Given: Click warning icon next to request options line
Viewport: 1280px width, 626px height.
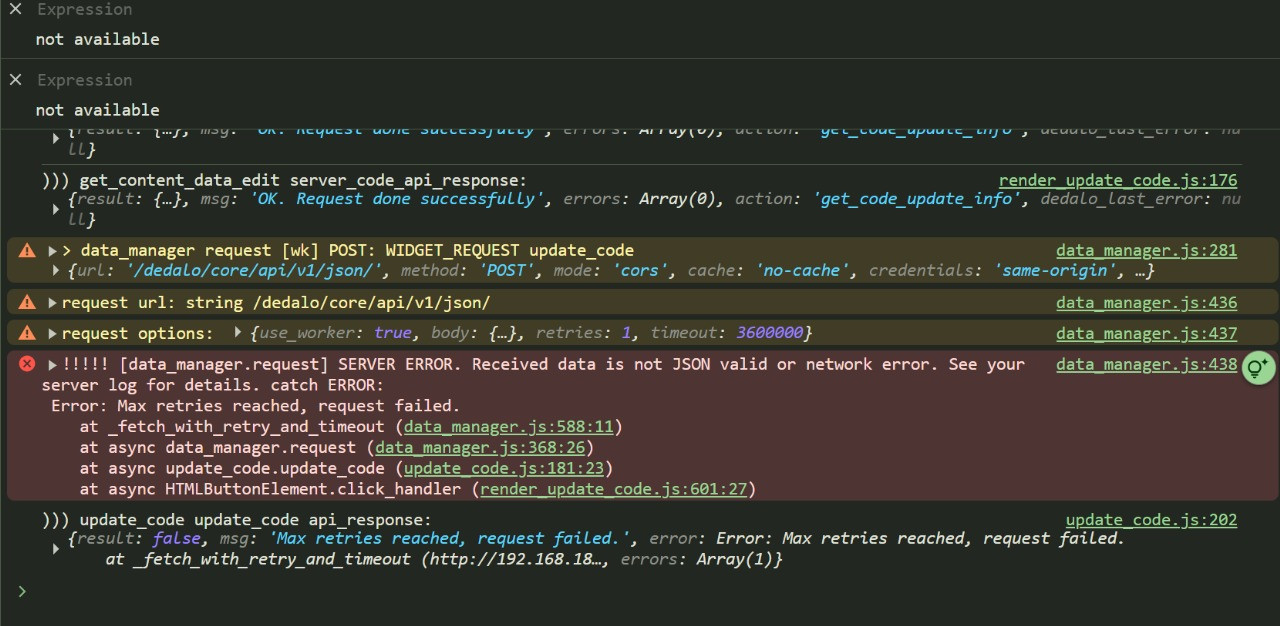Looking at the screenshot, I should (x=27, y=334).
